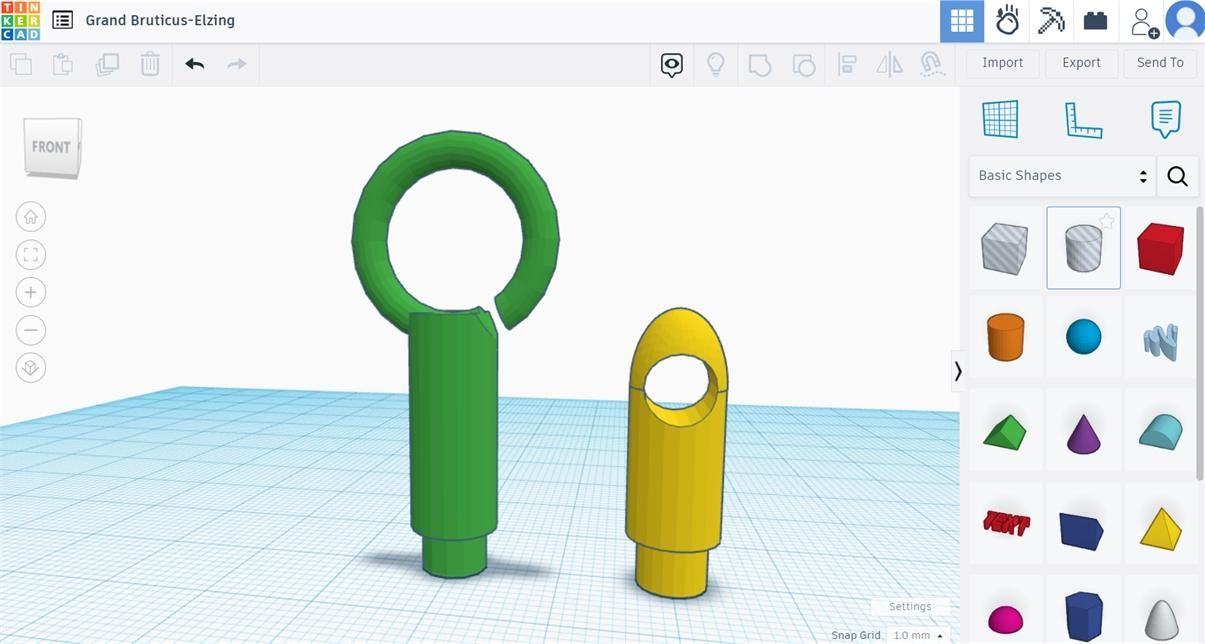
Task: Toggle the view options eye icon
Action: coord(672,65)
